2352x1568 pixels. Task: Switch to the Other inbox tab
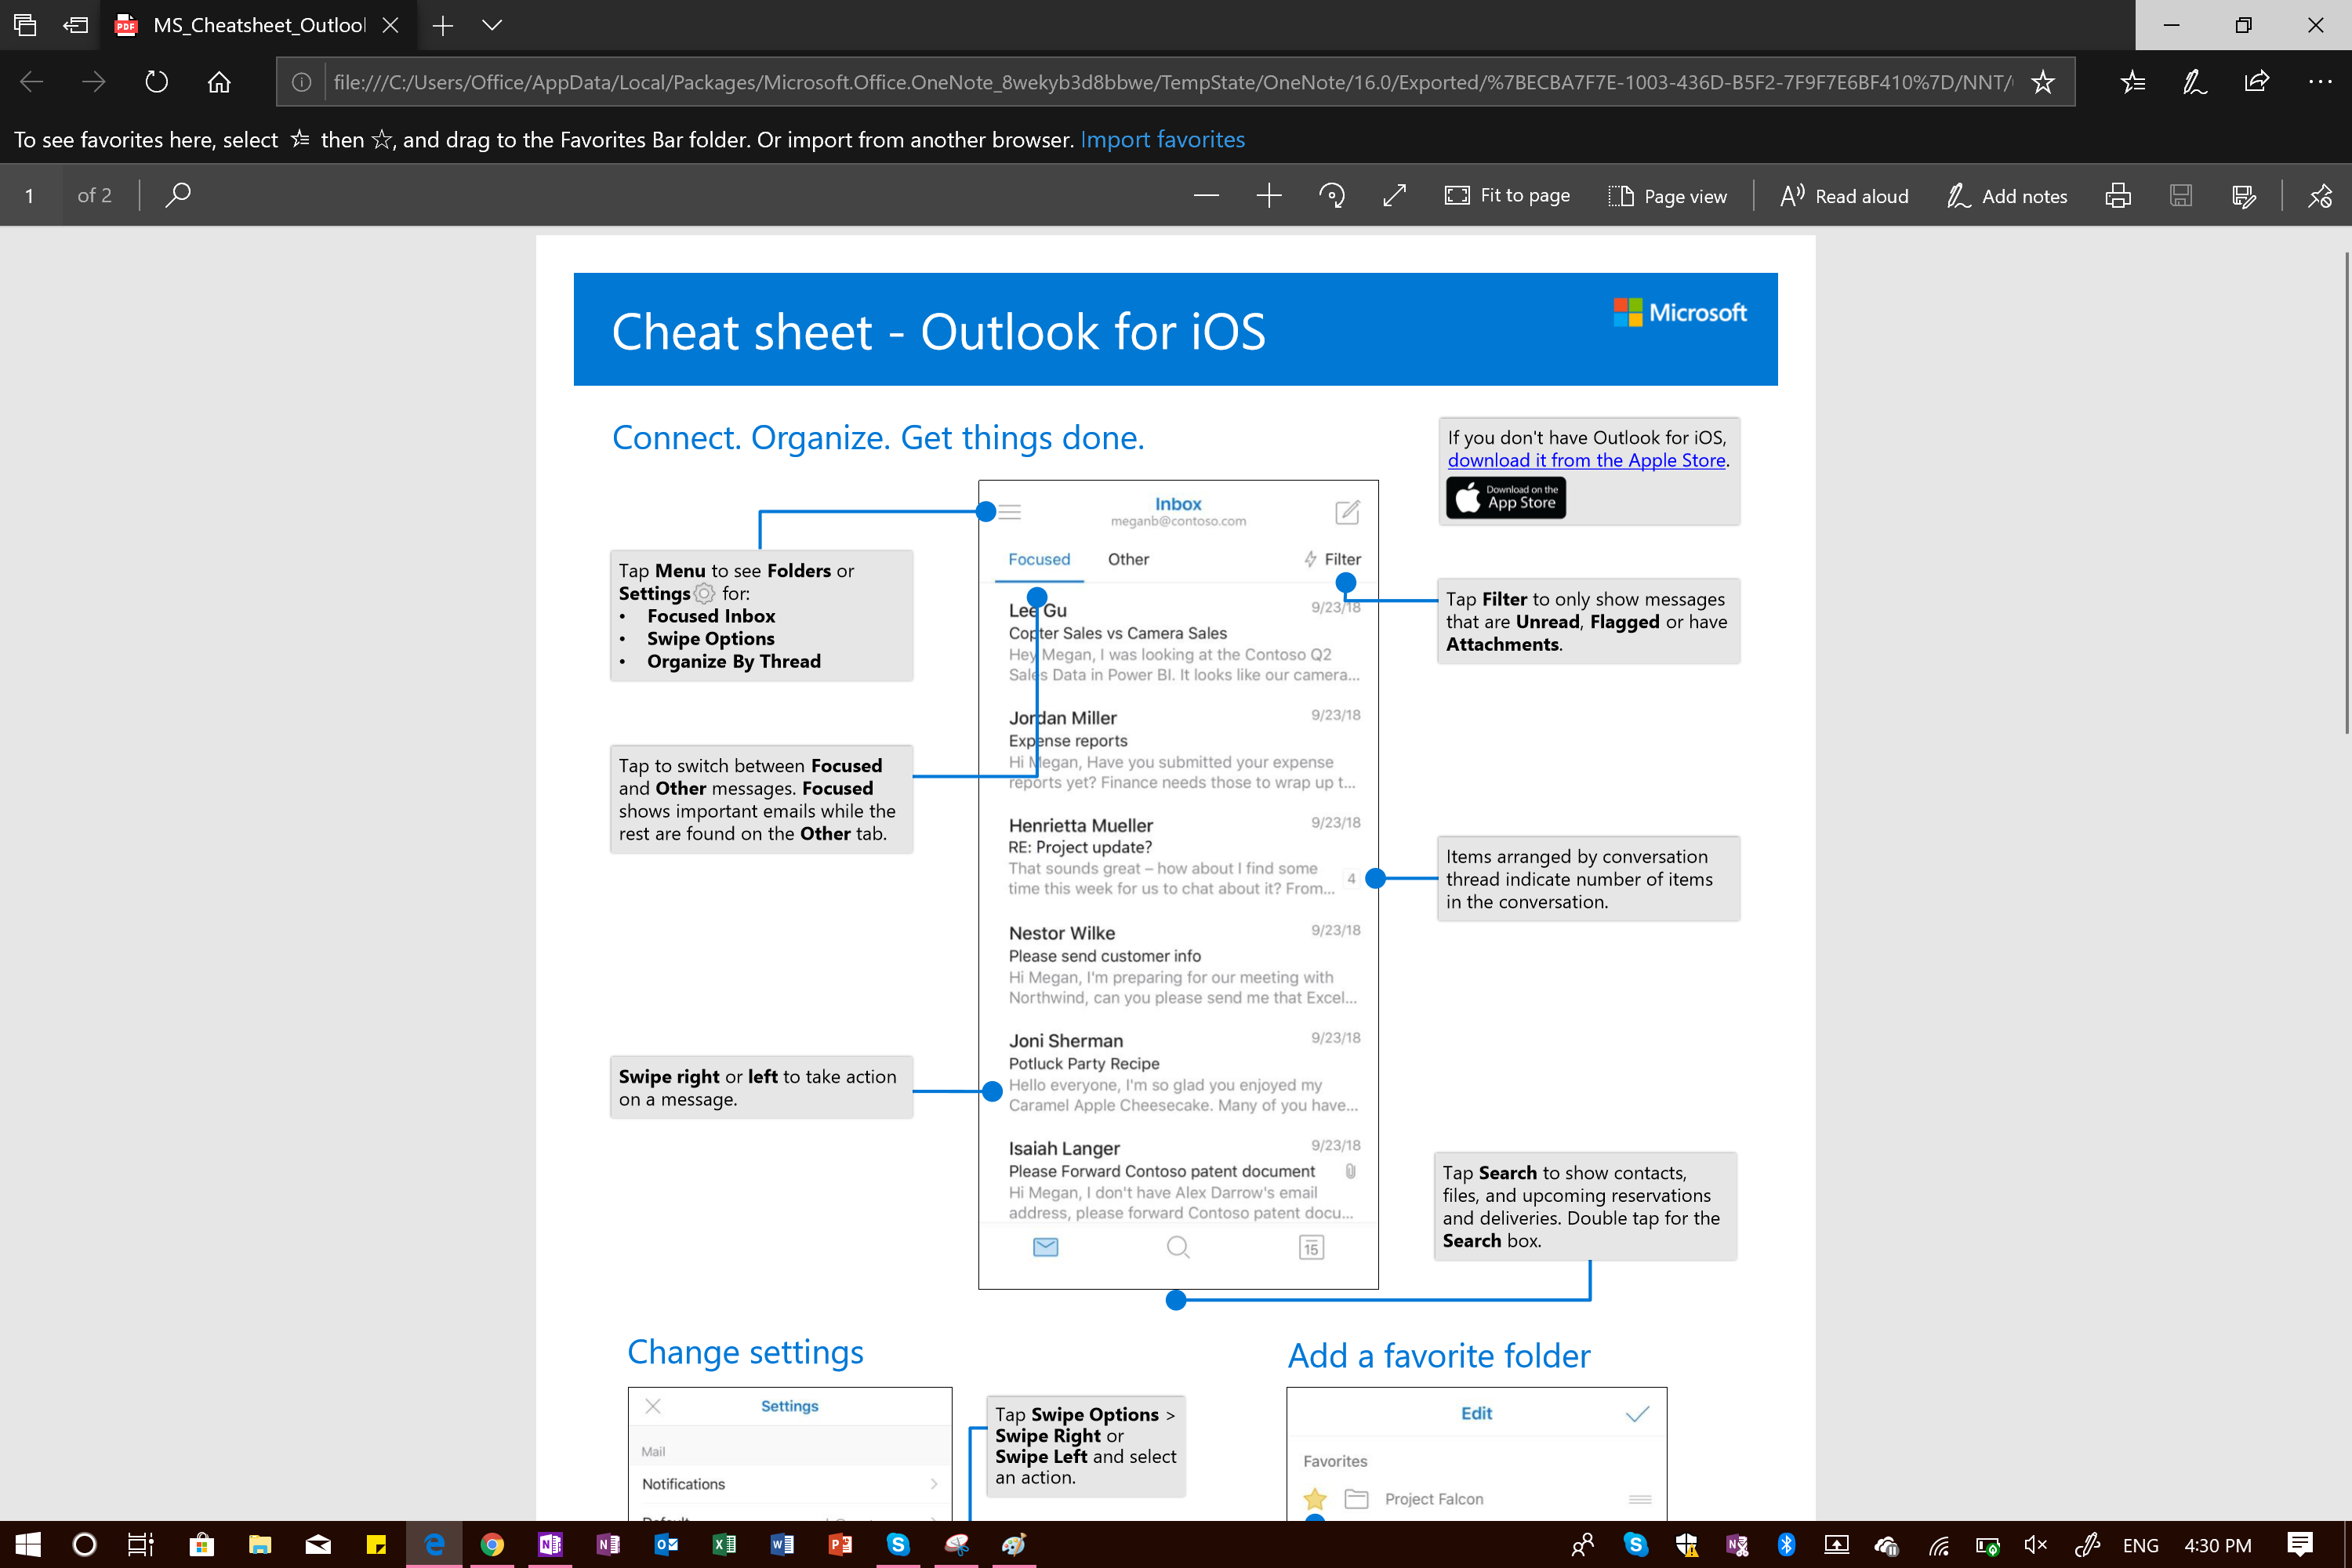(x=1129, y=558)
